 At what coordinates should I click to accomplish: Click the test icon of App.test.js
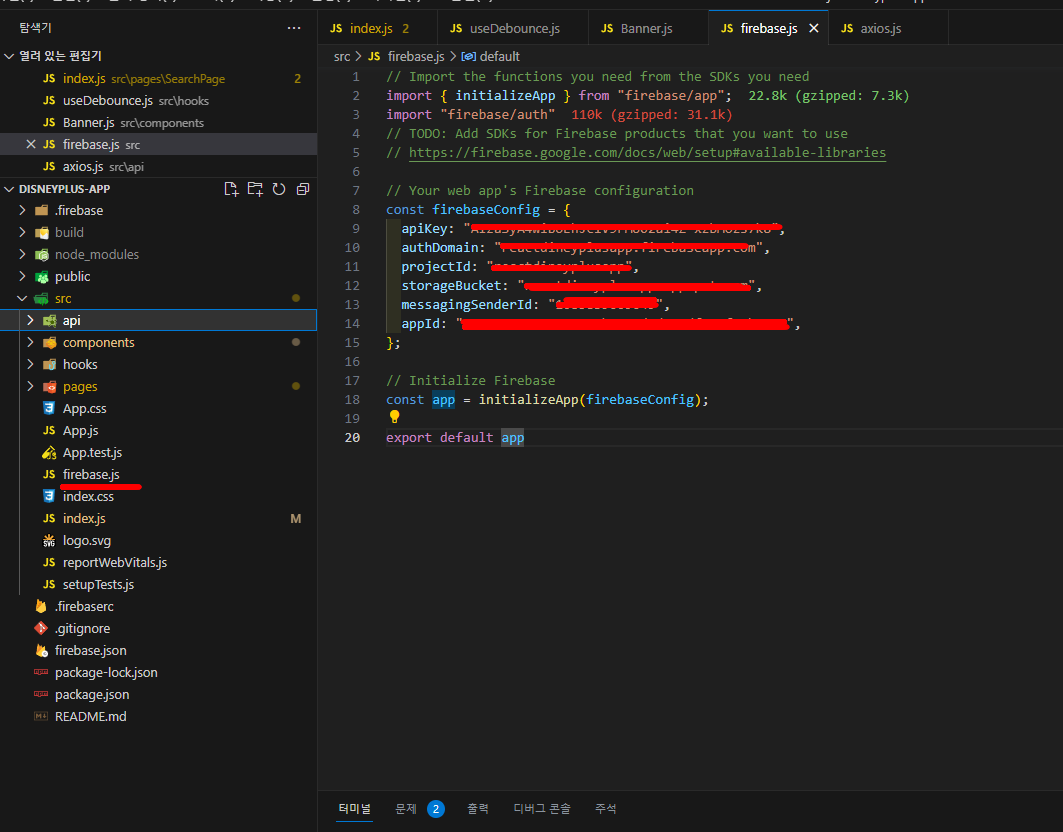tap(49, 452)
